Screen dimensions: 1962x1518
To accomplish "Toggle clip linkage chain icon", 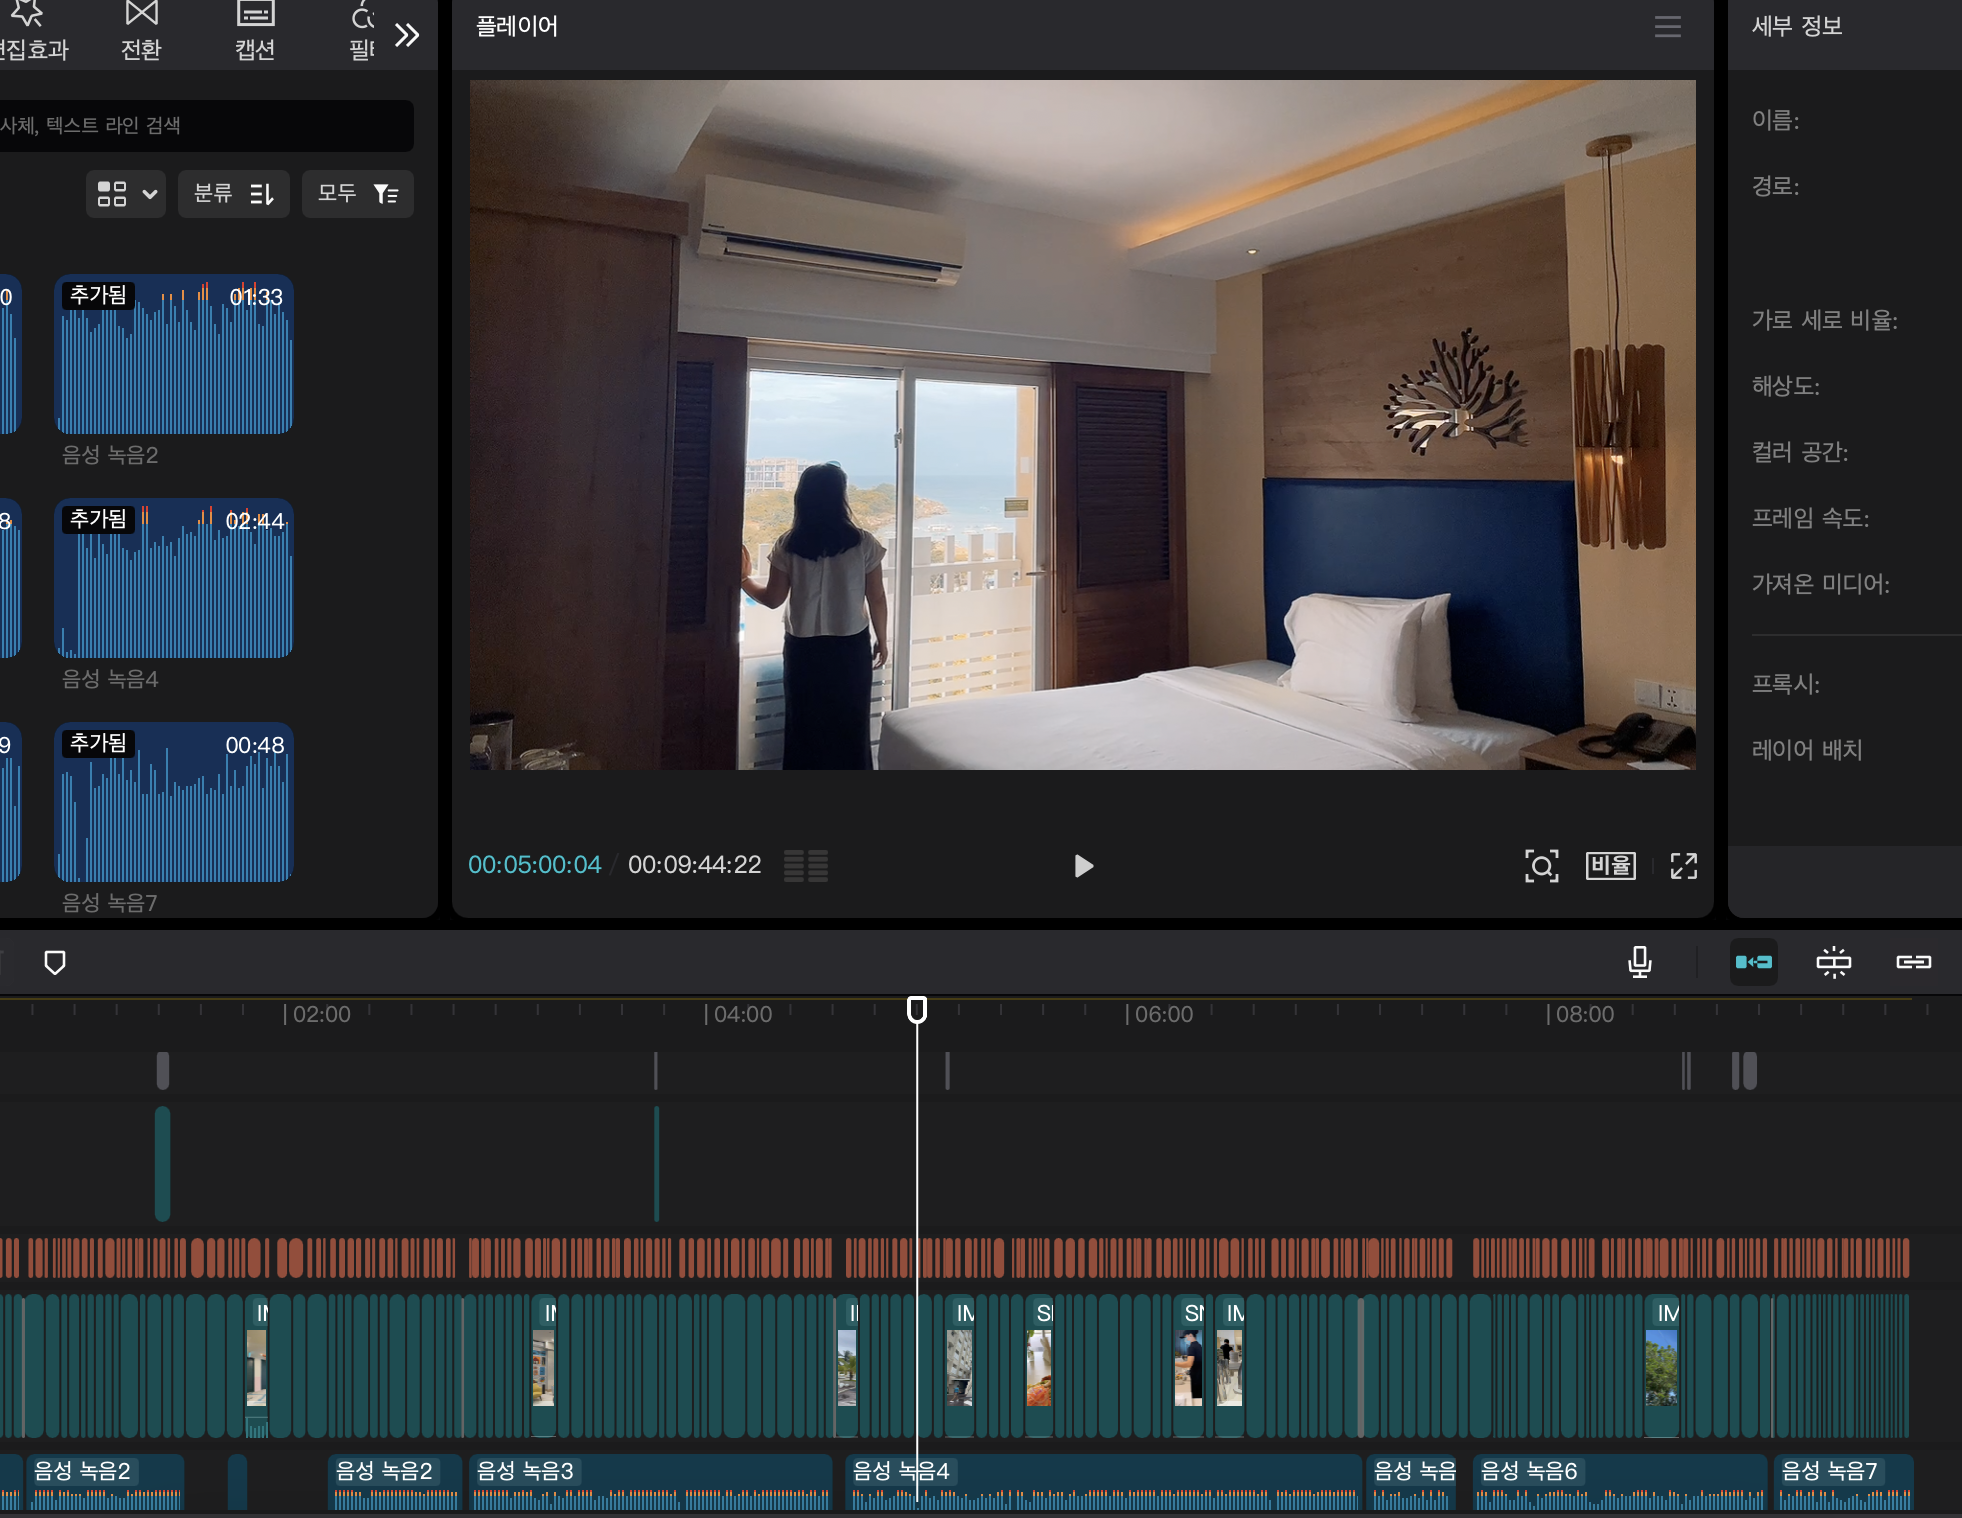I will coord(1913,962).
